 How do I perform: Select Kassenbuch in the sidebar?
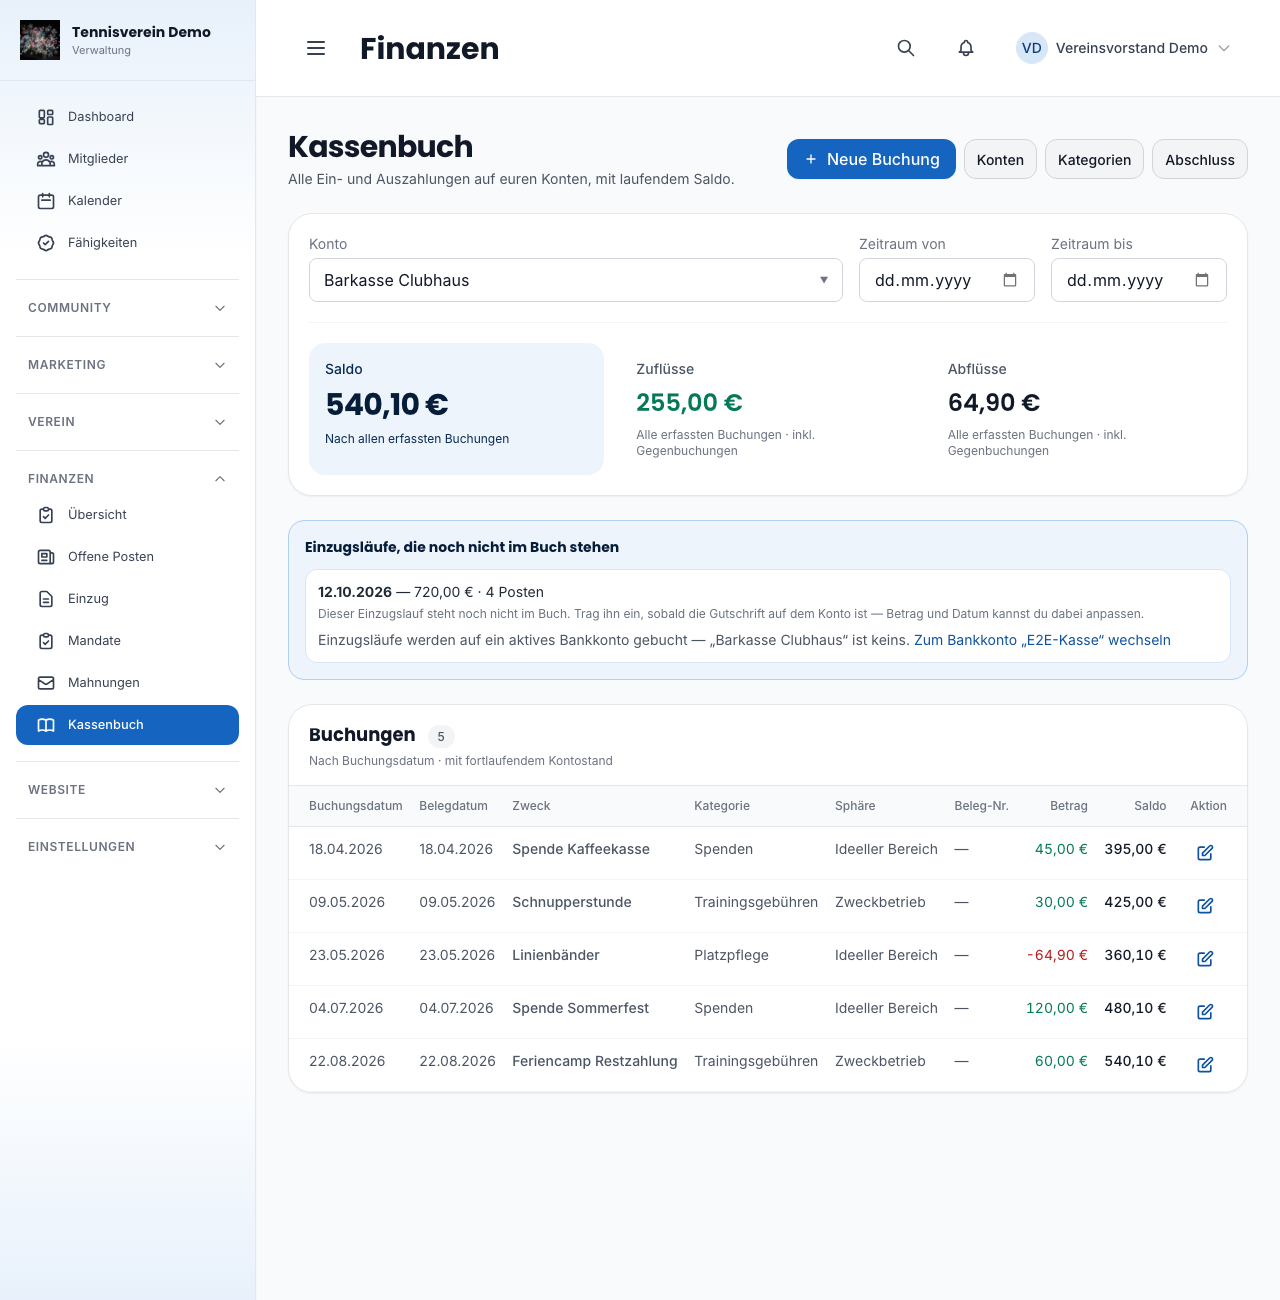[x=127, y=725]
